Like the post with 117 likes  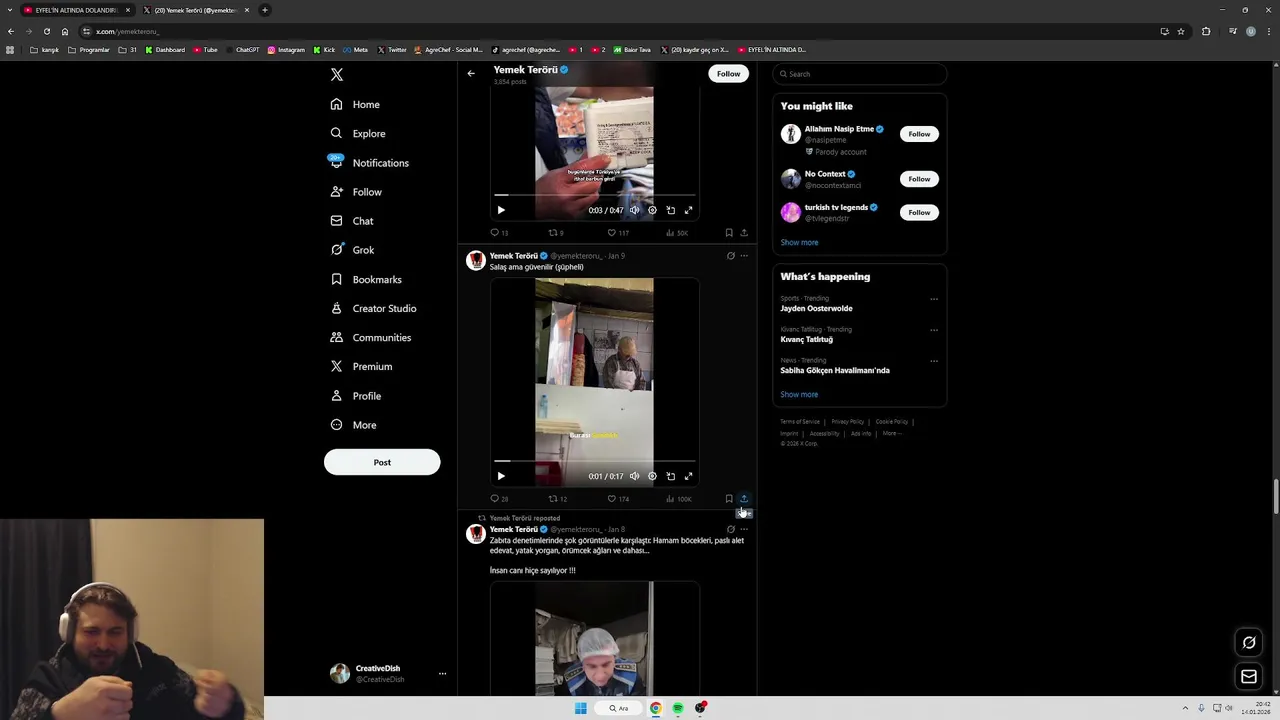point(617,233)
